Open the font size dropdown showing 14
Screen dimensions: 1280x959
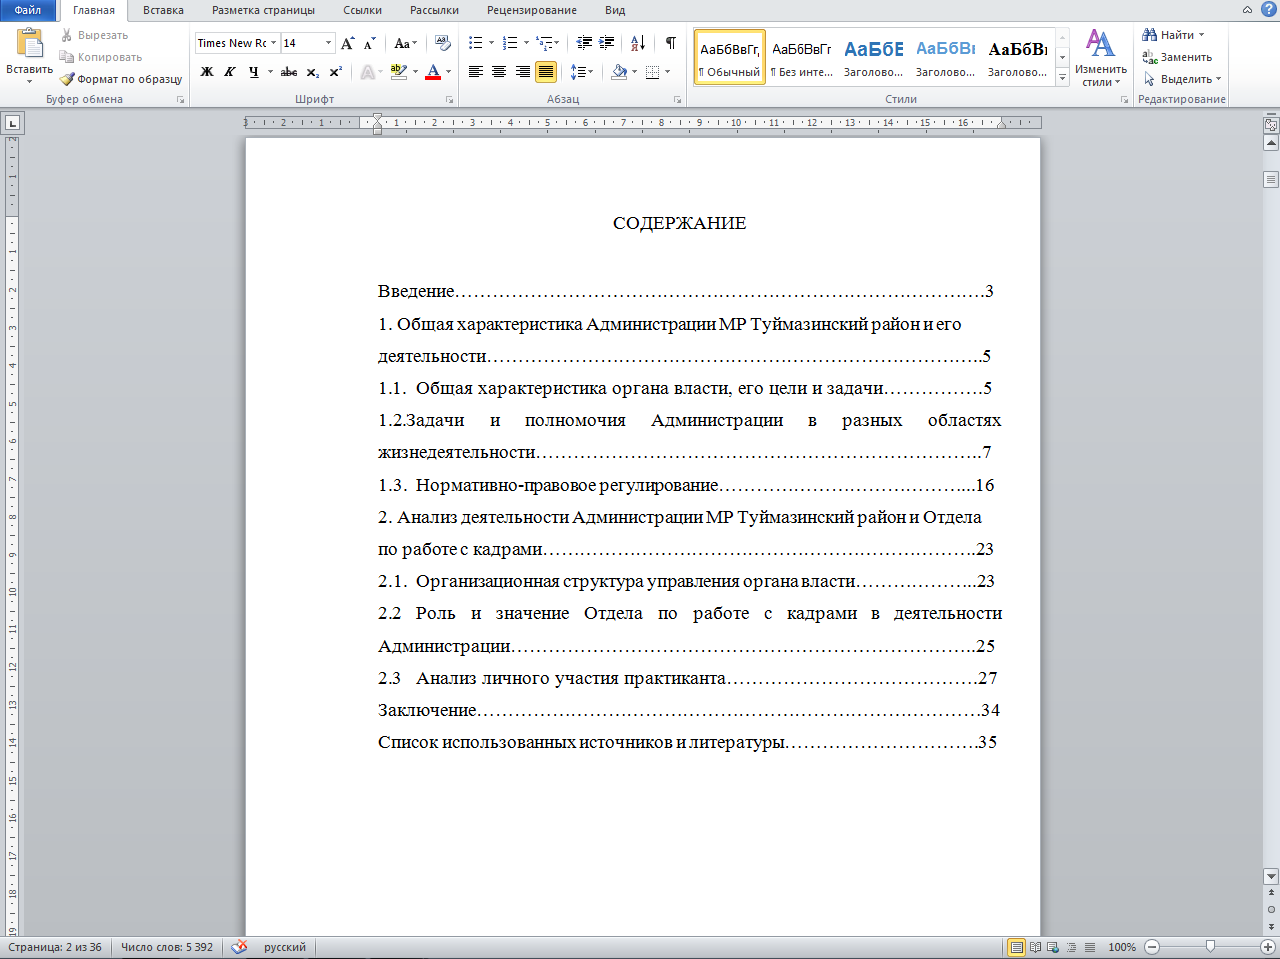328,43
